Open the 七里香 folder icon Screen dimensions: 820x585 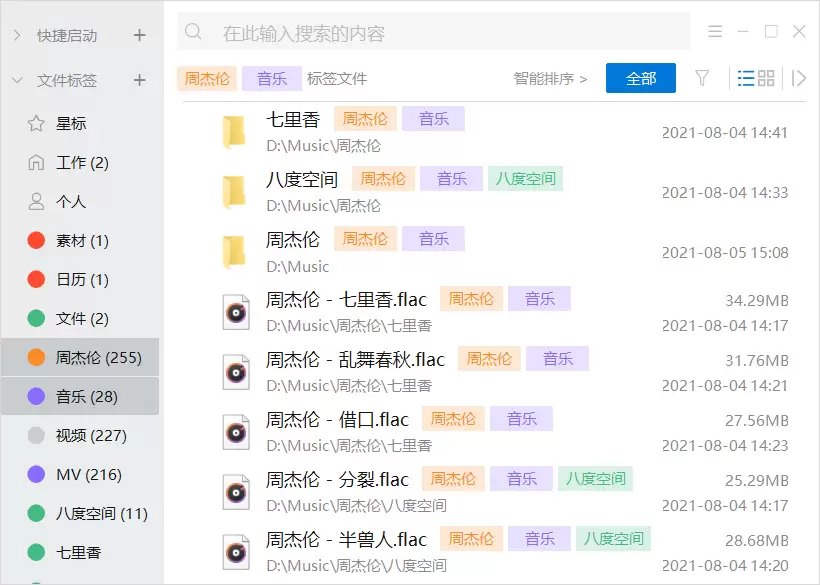pyautogui.click(x=234, y=132)
